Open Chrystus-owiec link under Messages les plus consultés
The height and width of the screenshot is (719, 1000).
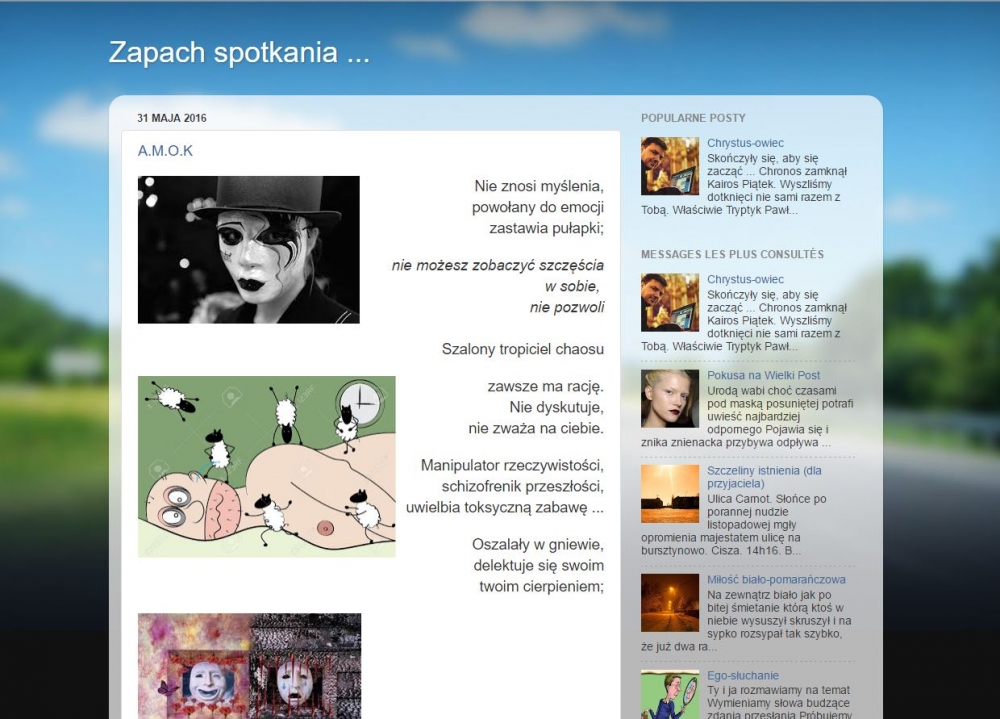[745, 279]
